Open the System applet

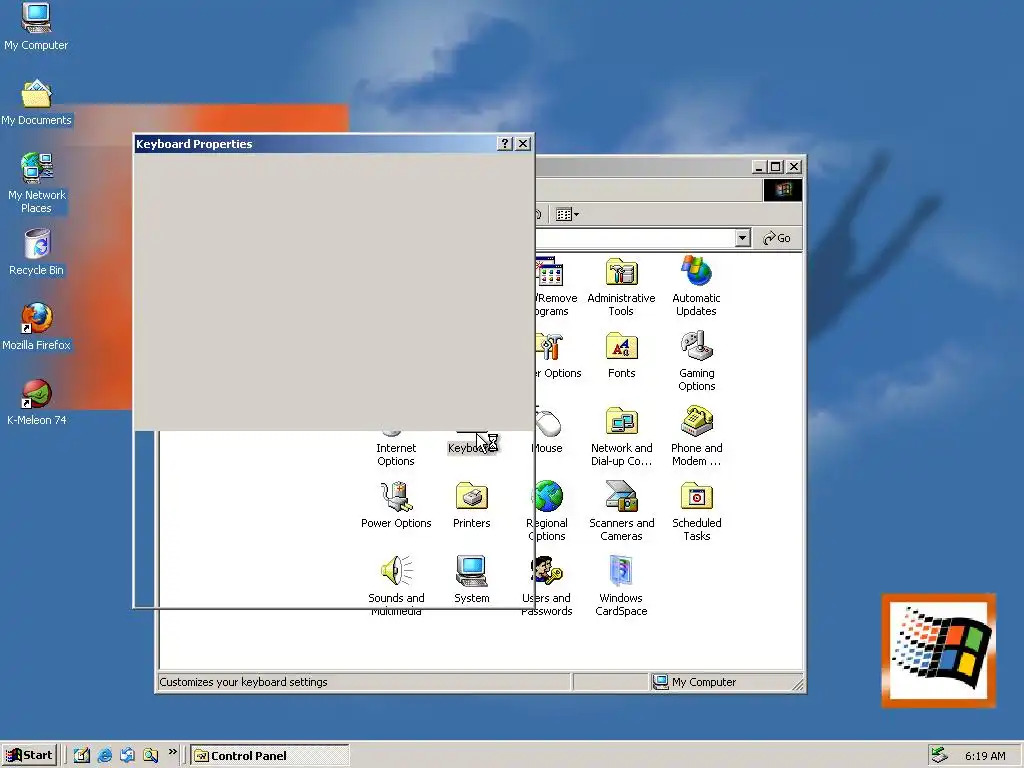coord(472,580)
